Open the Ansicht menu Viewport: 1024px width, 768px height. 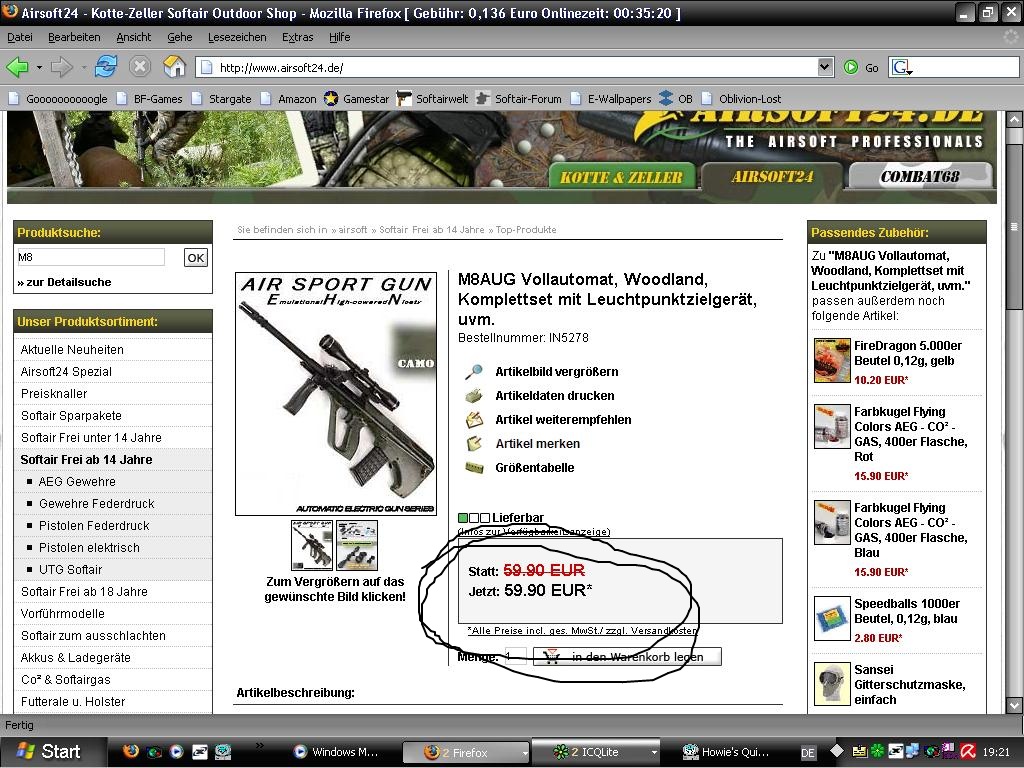134,37
